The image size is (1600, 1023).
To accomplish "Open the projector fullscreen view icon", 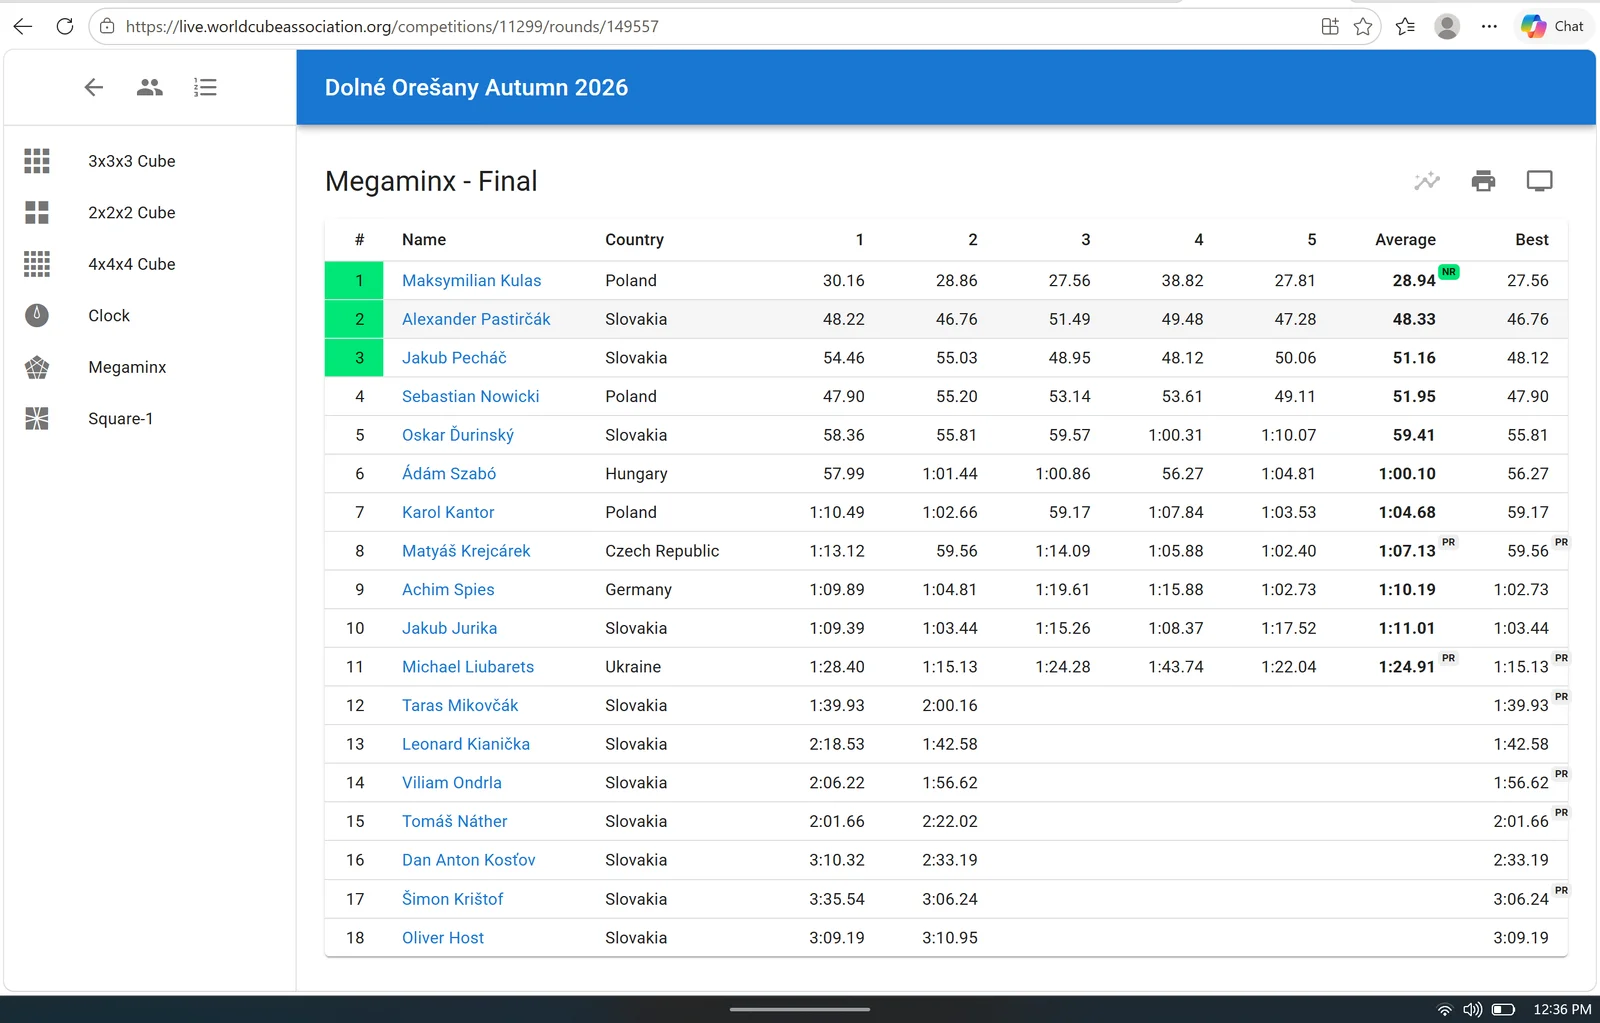I will click(x=1540, y=181).
